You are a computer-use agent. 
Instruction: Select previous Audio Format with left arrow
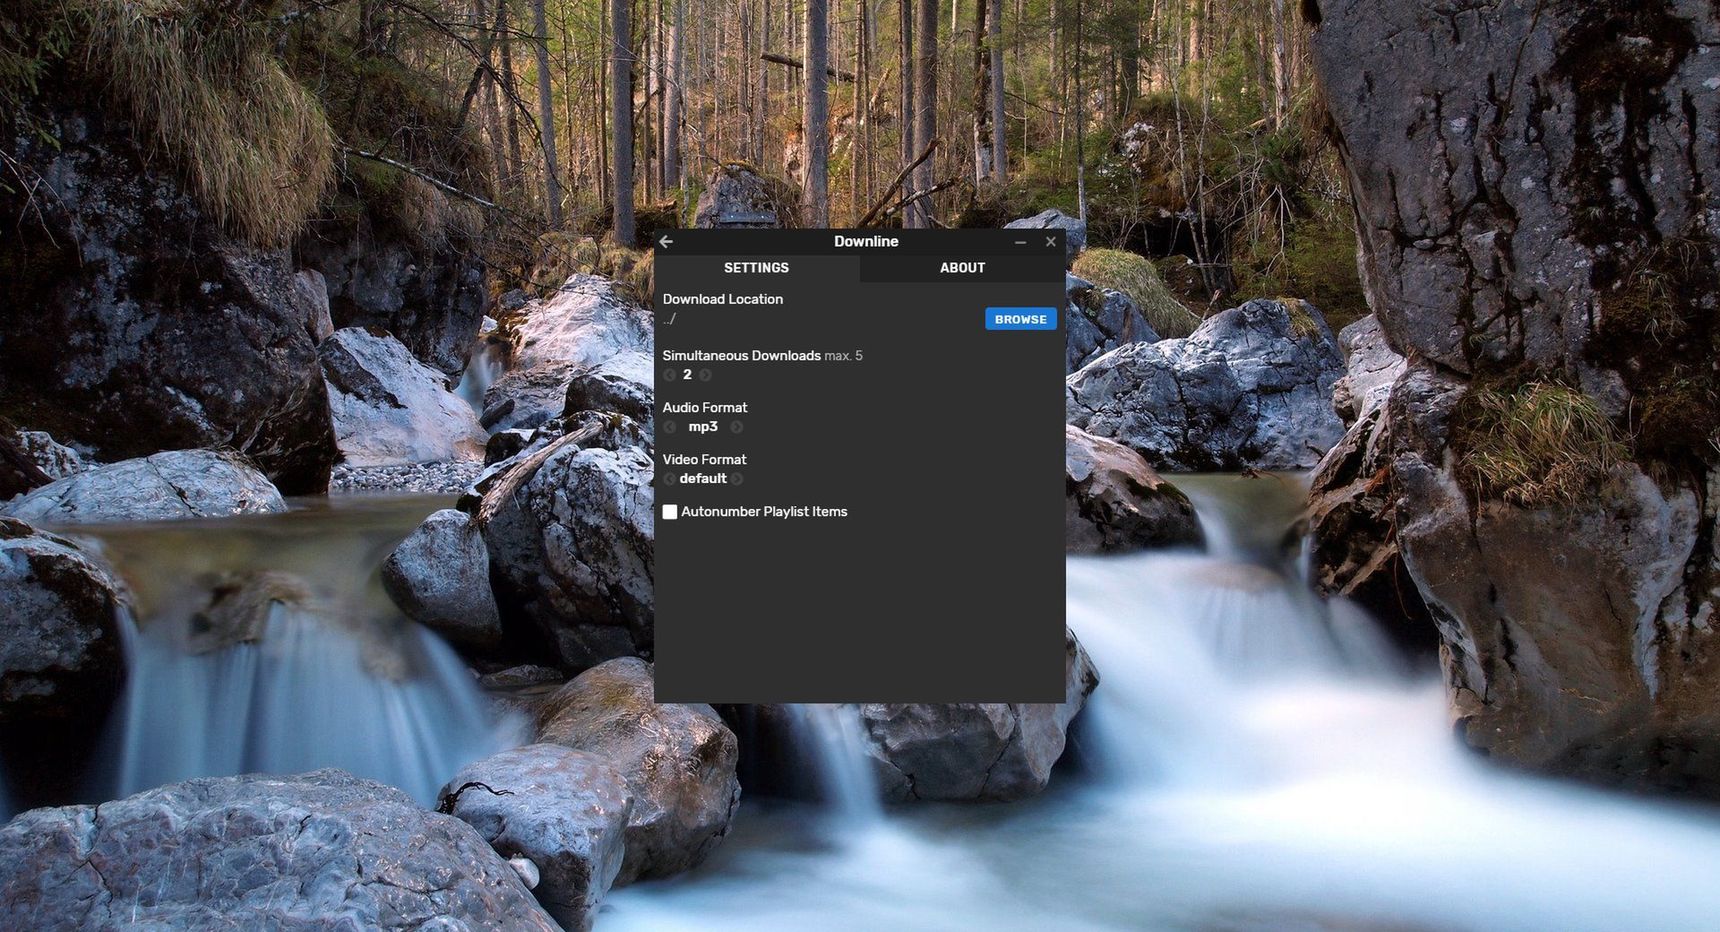[x=670, y=427]
